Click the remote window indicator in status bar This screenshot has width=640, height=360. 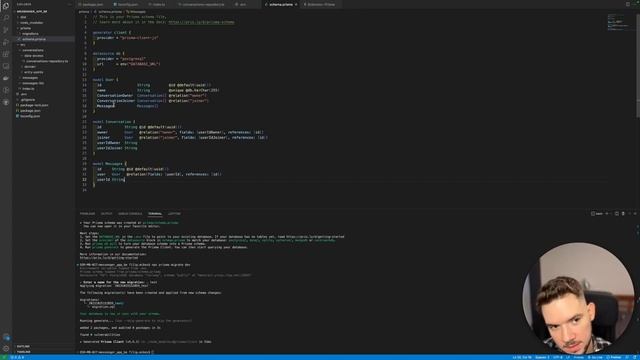(4, 358)
